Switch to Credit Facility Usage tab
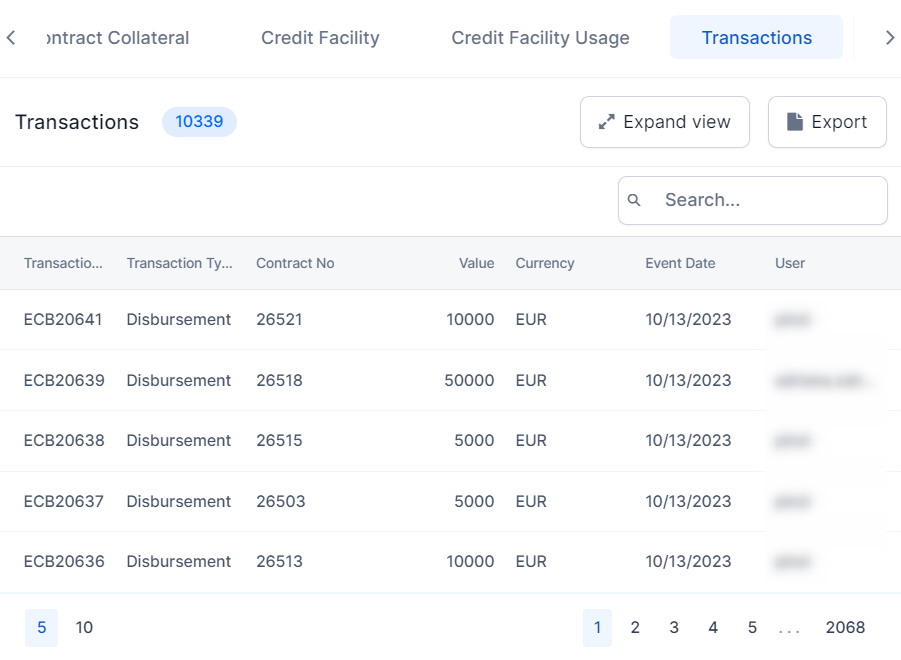901x660 pixels. (540, 38)
